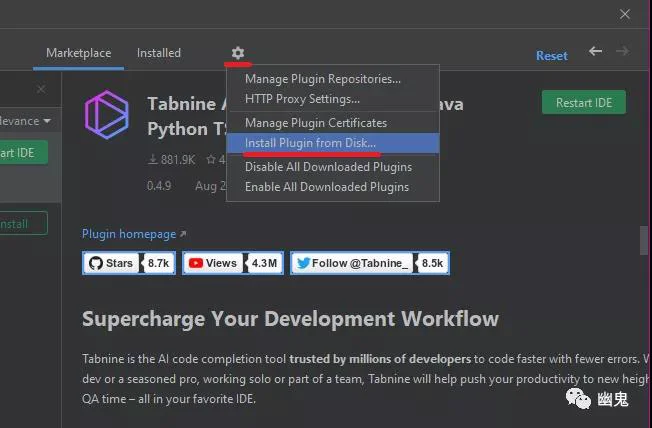Click the description panel scrollbar
Screen dimensions: 652x428
tap(644, 240)
